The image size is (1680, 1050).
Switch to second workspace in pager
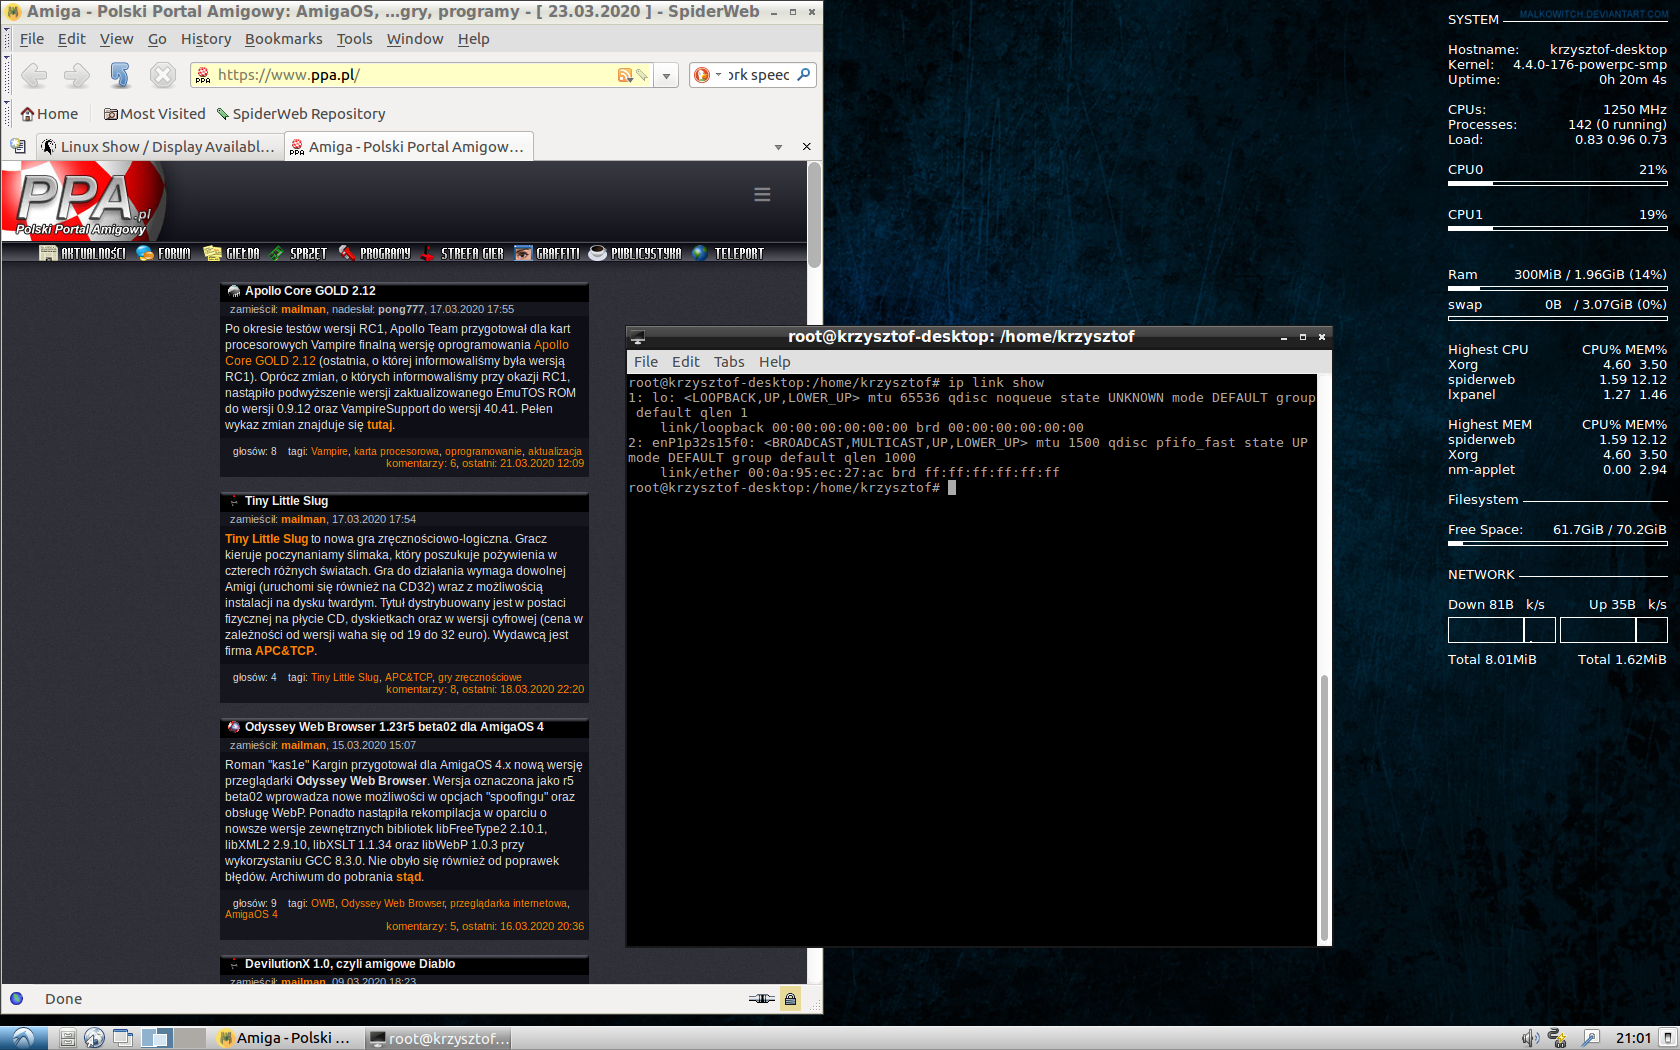190,1038
